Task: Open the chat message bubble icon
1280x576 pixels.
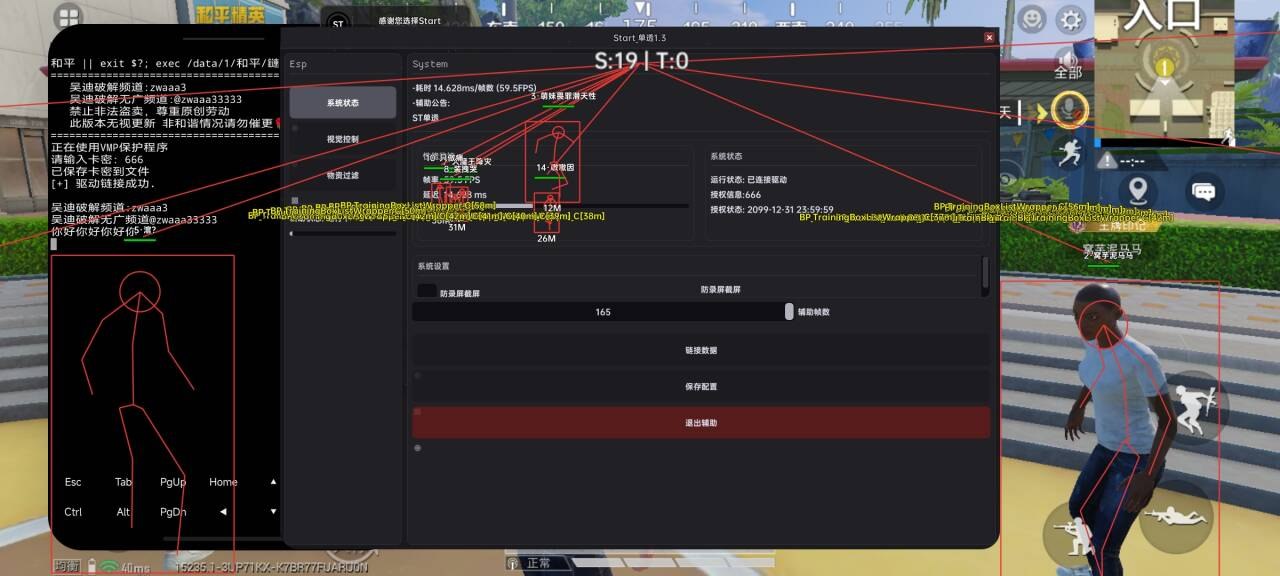Action: click(x=1204, y=190)
